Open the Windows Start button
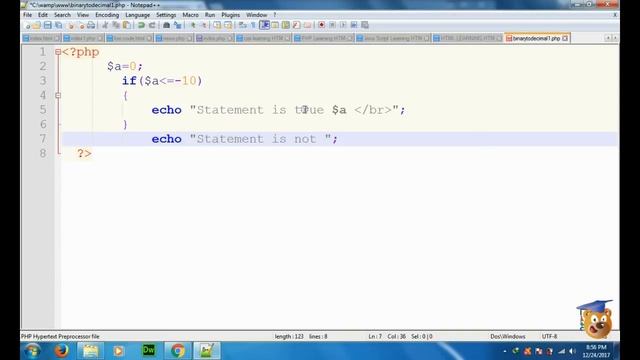Screen dimensions: 640x360 pyautogui.click(x=32, y=351)
